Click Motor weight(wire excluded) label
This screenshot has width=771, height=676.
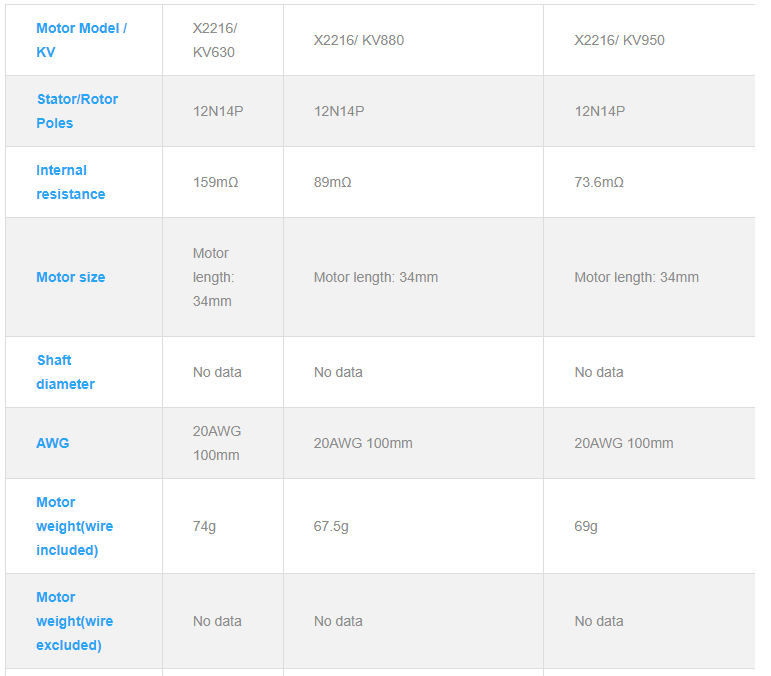tap(74, 621)
